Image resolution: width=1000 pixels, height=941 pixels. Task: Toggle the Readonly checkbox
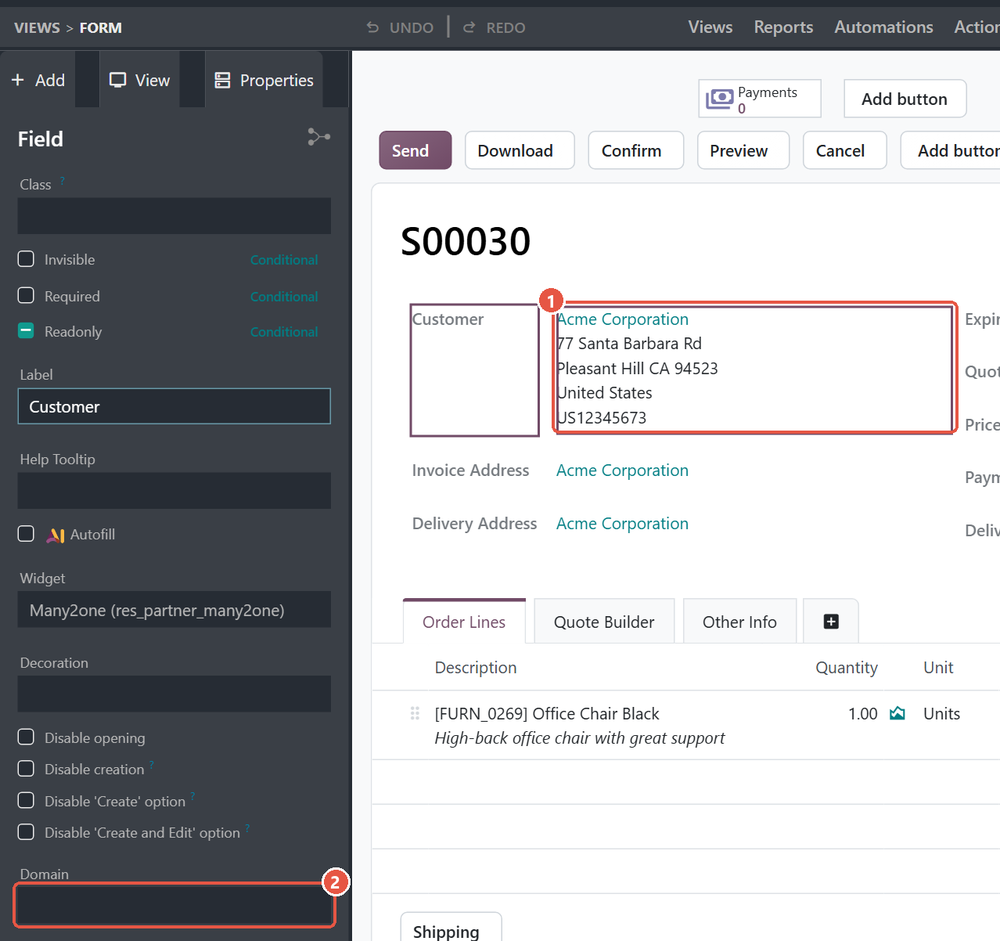[x=26, y=330]
